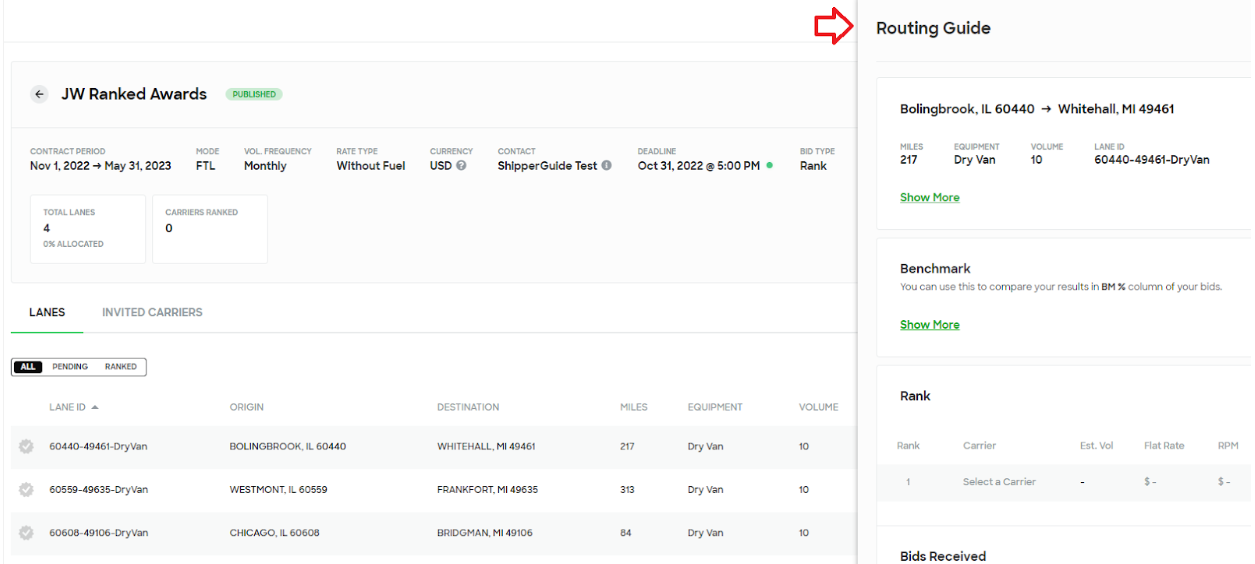
Task: Filter lanes by RANKED
Action: 121,367
